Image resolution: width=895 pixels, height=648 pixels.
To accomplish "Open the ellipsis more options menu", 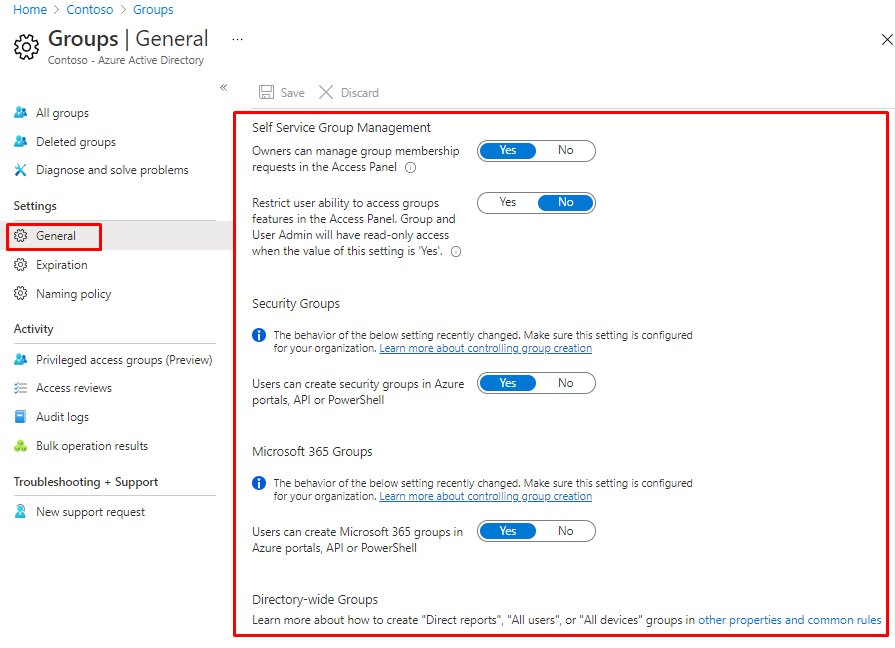I will point(237,39).
